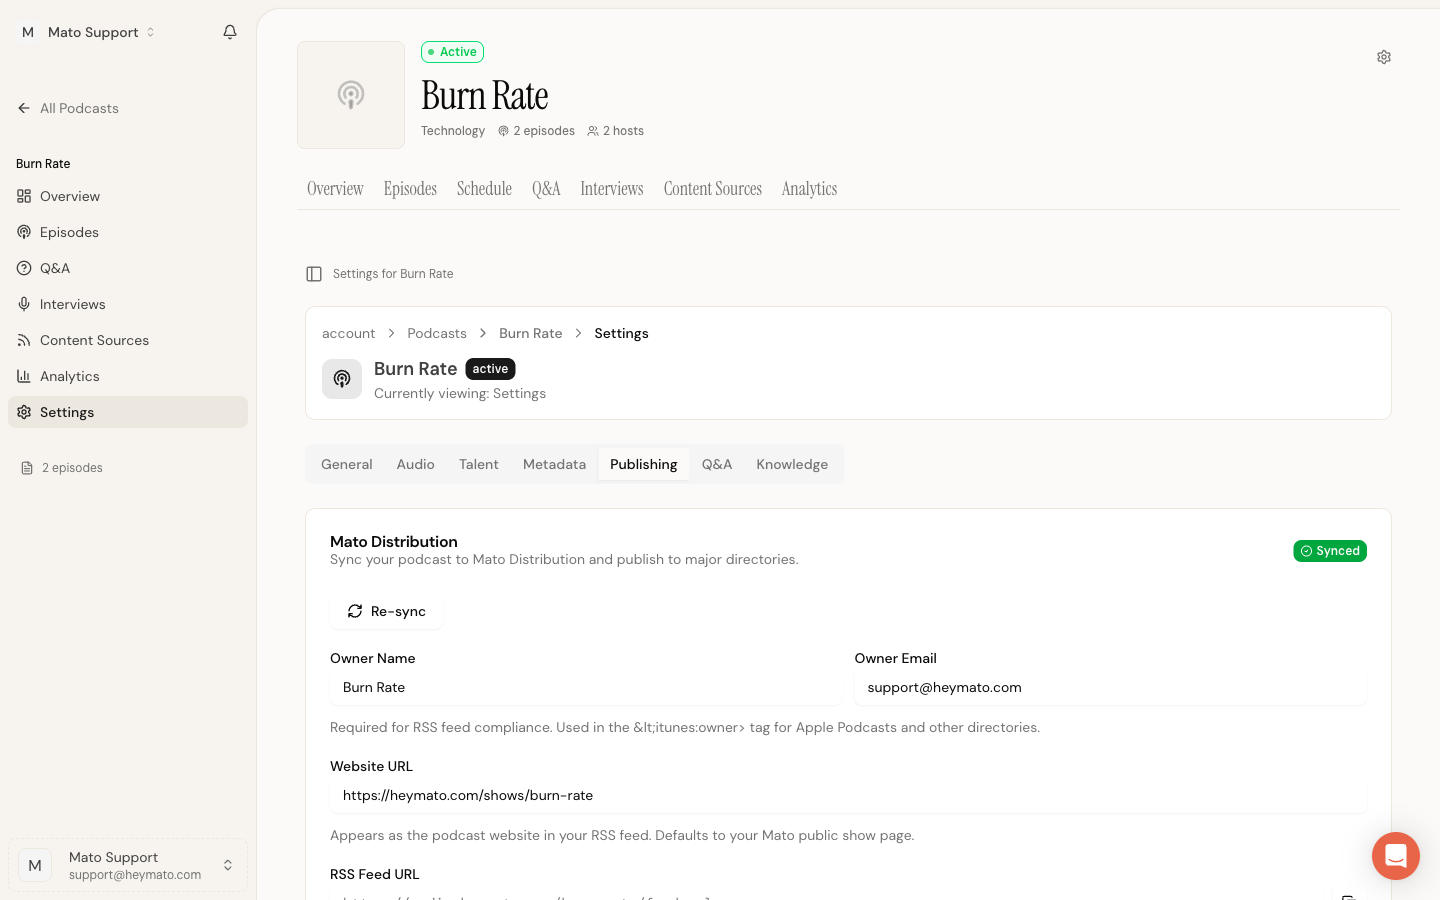Viewport: 1440px width, 900px height.
Task: Click the Technology category label
Action: [x=453, y=131]
